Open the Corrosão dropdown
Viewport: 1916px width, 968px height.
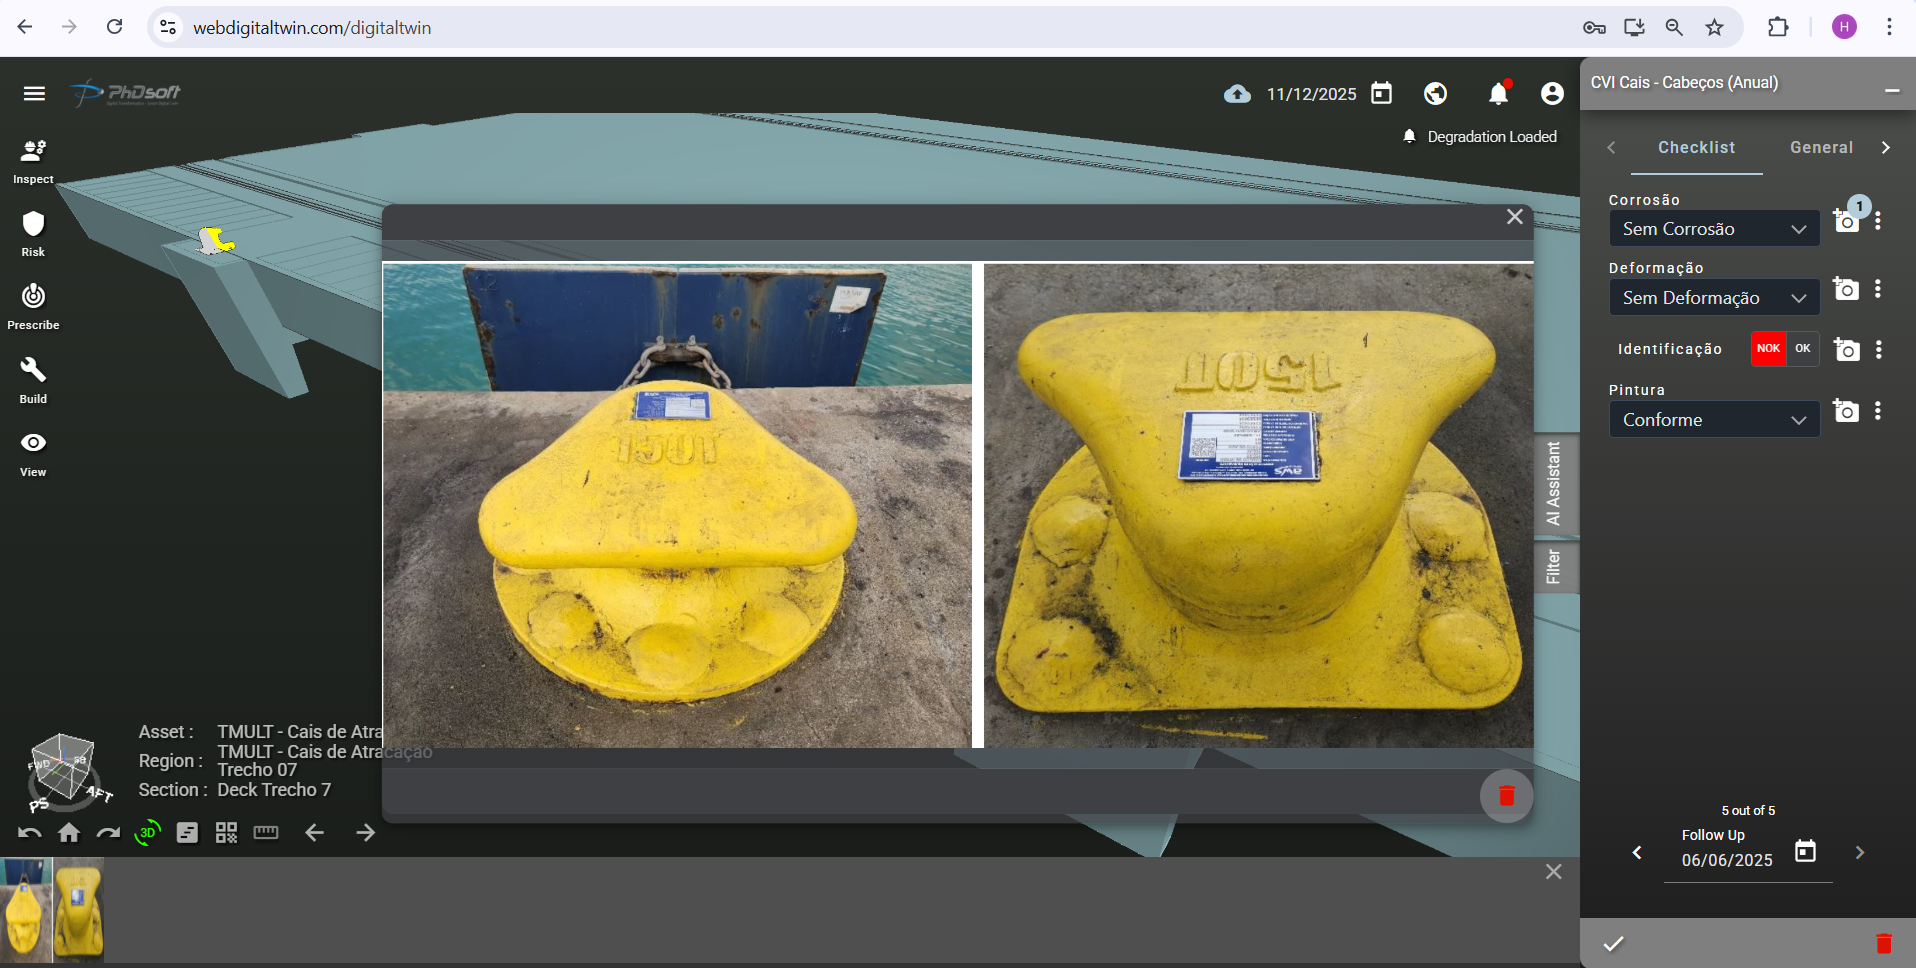tap(1714, 229)
